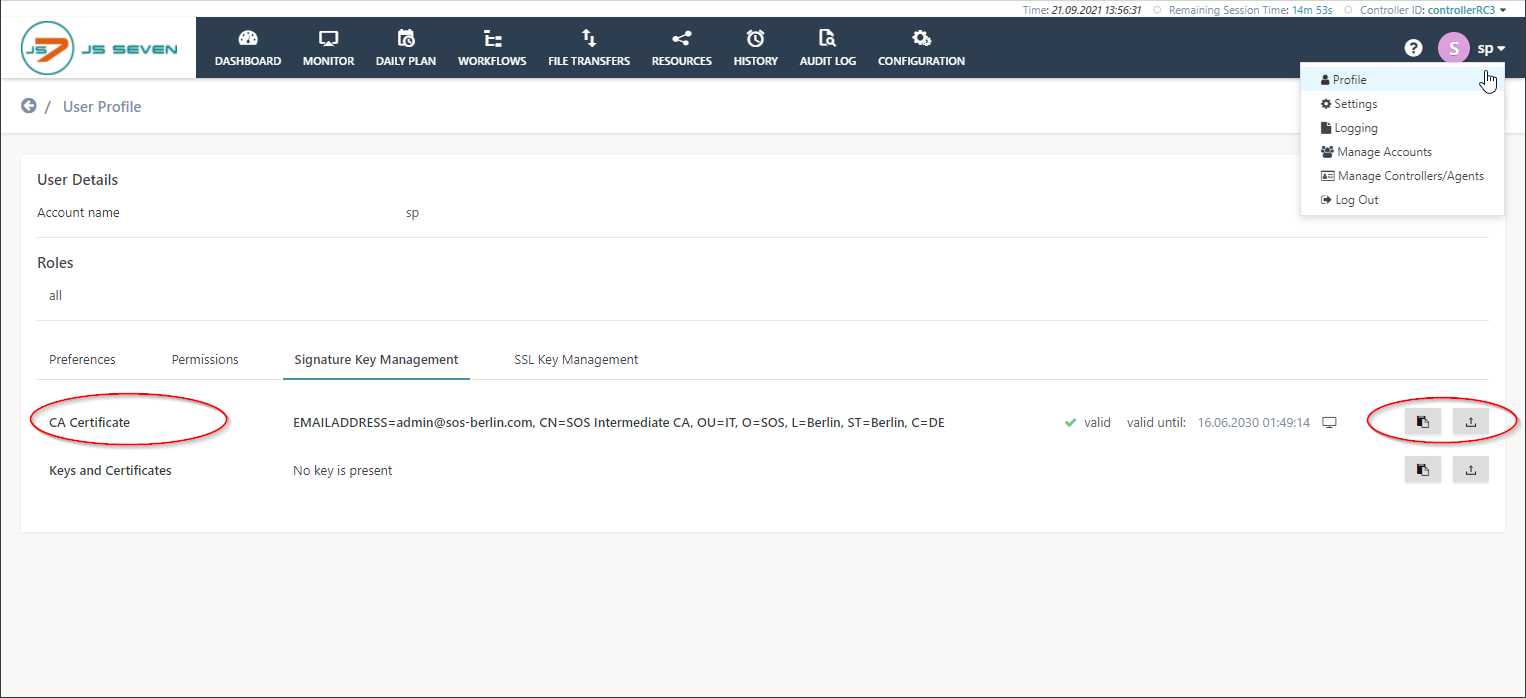
Task: Click the Time 21.09.2021 display
Action: tap(1082, 9)
